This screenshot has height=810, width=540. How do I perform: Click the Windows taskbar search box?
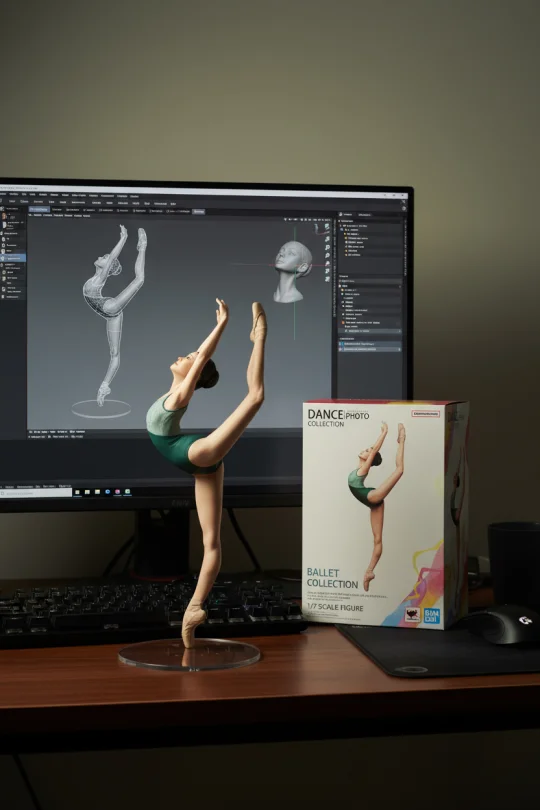(36, 493)
